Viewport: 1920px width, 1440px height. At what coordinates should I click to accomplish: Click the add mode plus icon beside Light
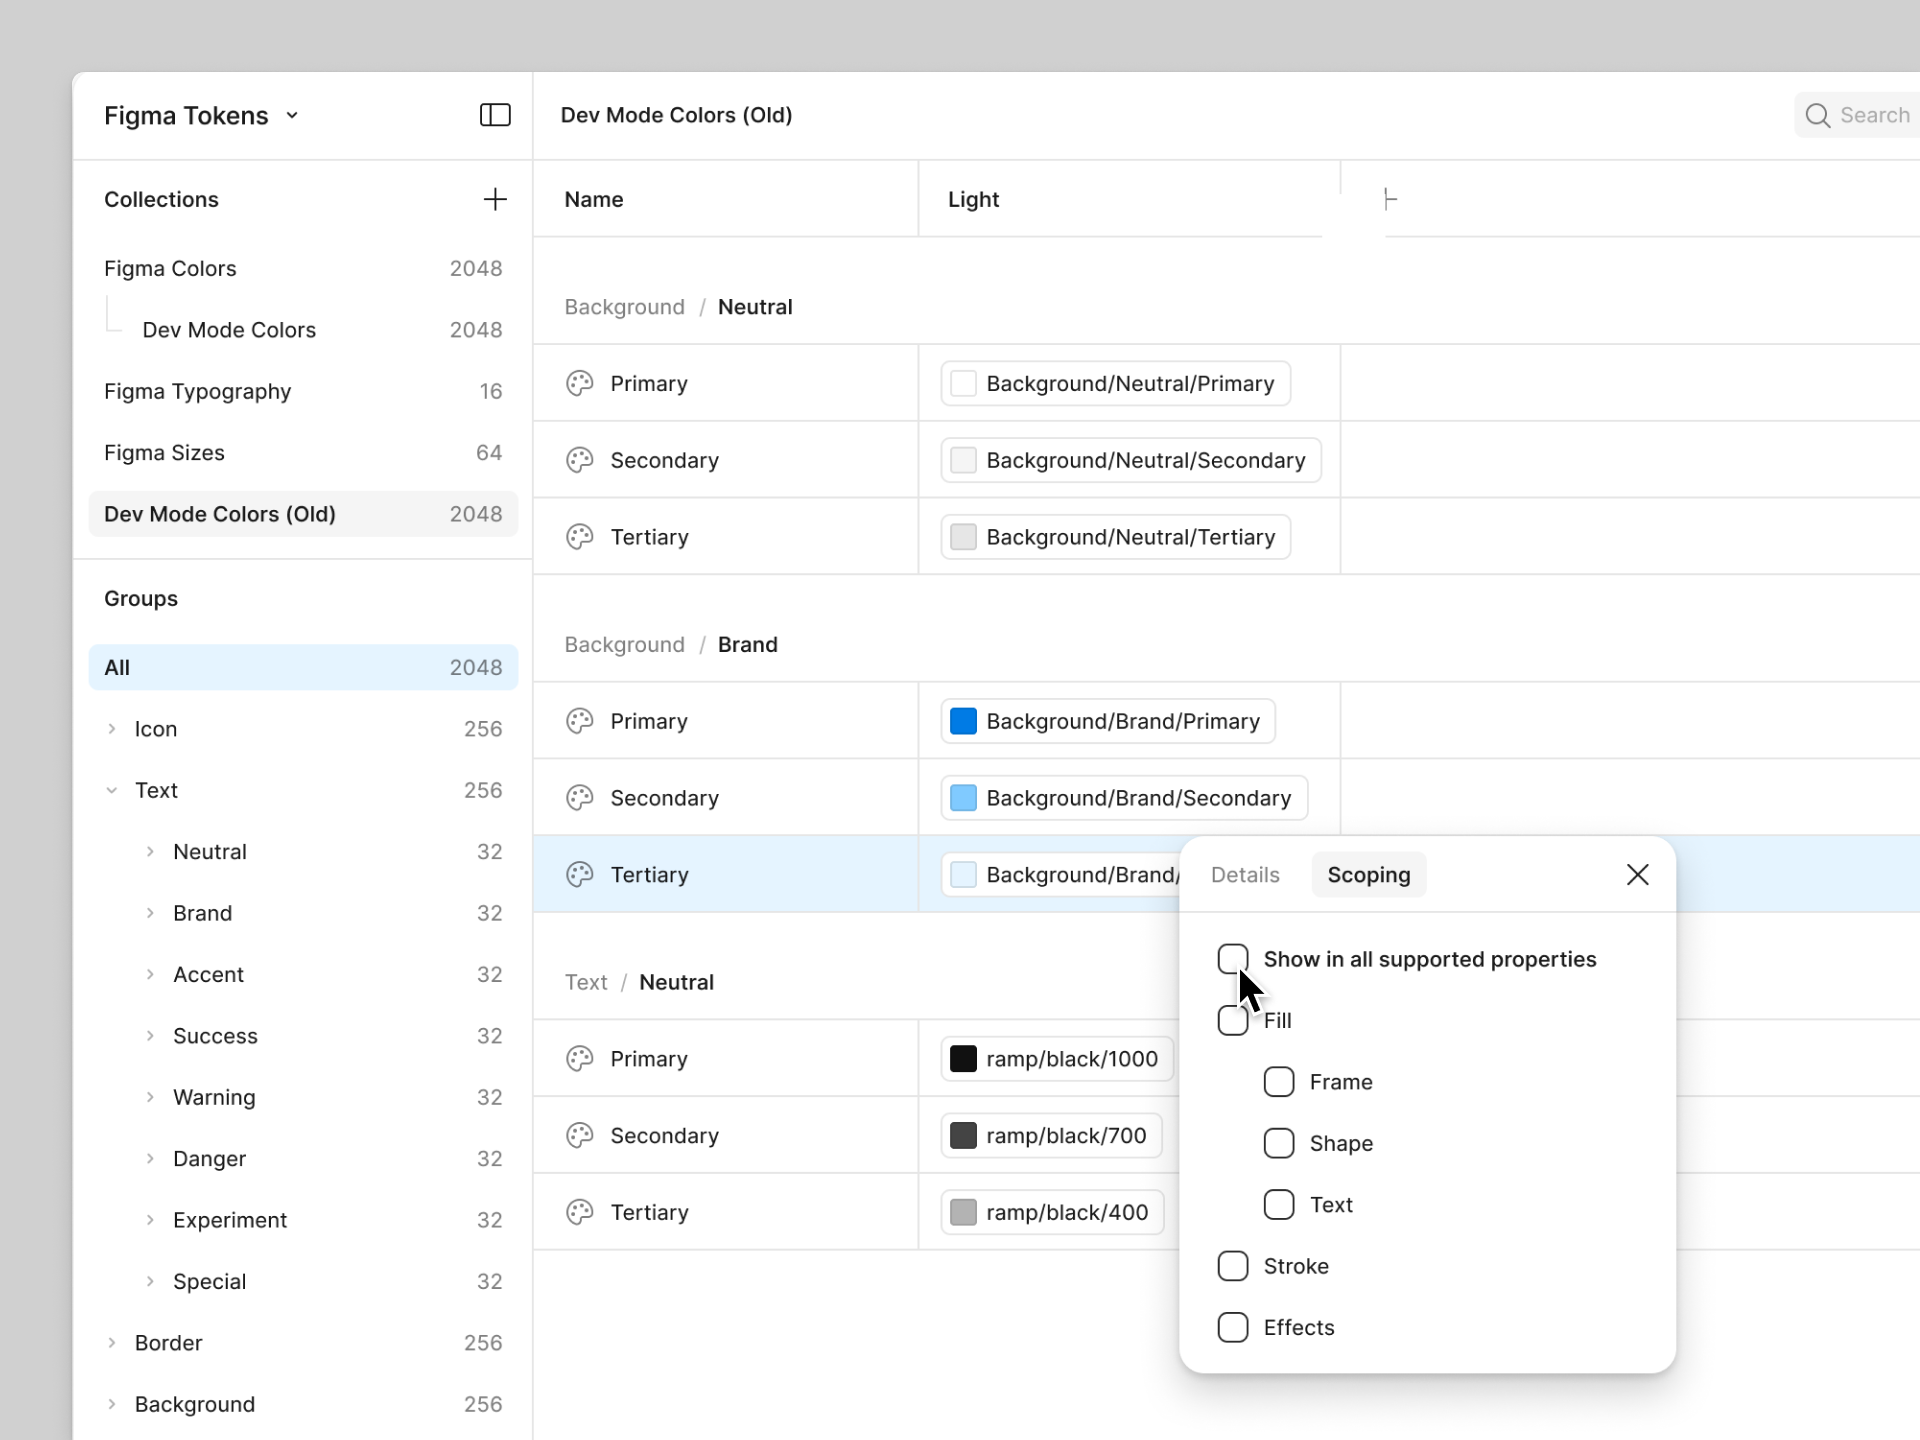pyautogui.click(x=1390, y=199)
